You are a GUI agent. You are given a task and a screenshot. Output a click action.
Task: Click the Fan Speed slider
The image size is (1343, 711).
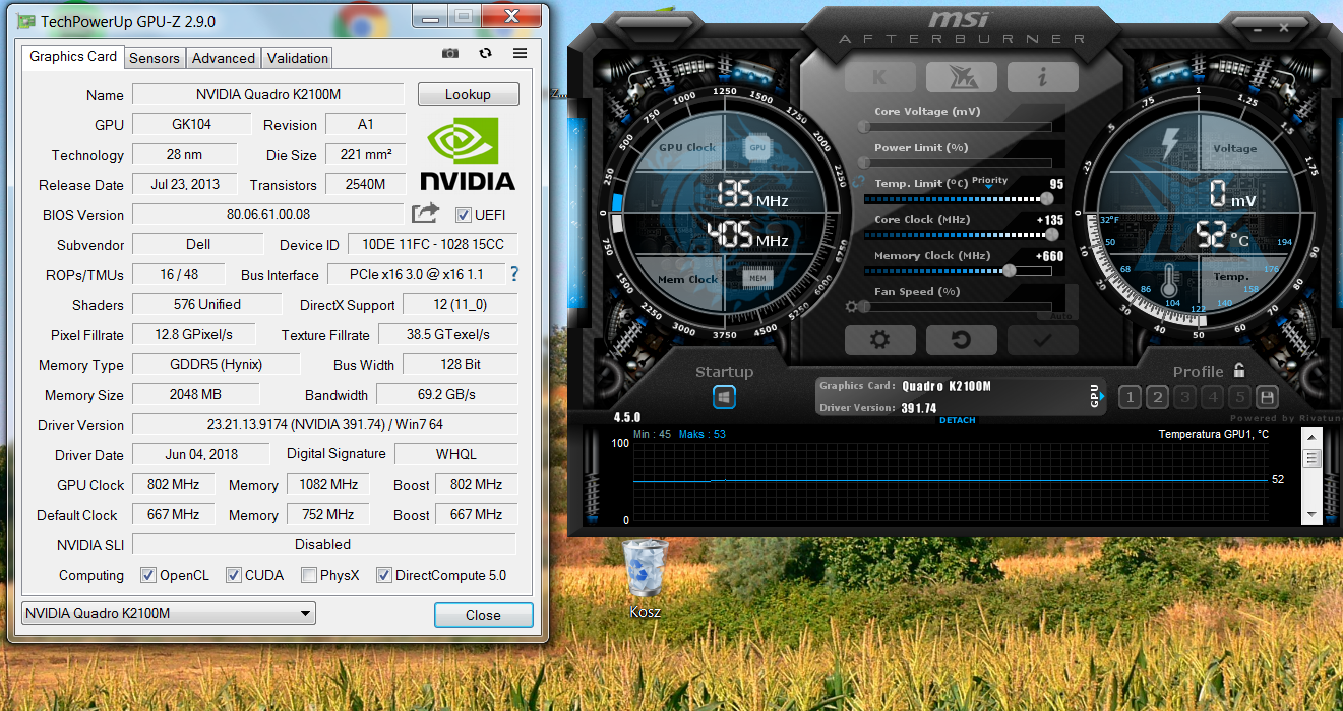(957, 306)
